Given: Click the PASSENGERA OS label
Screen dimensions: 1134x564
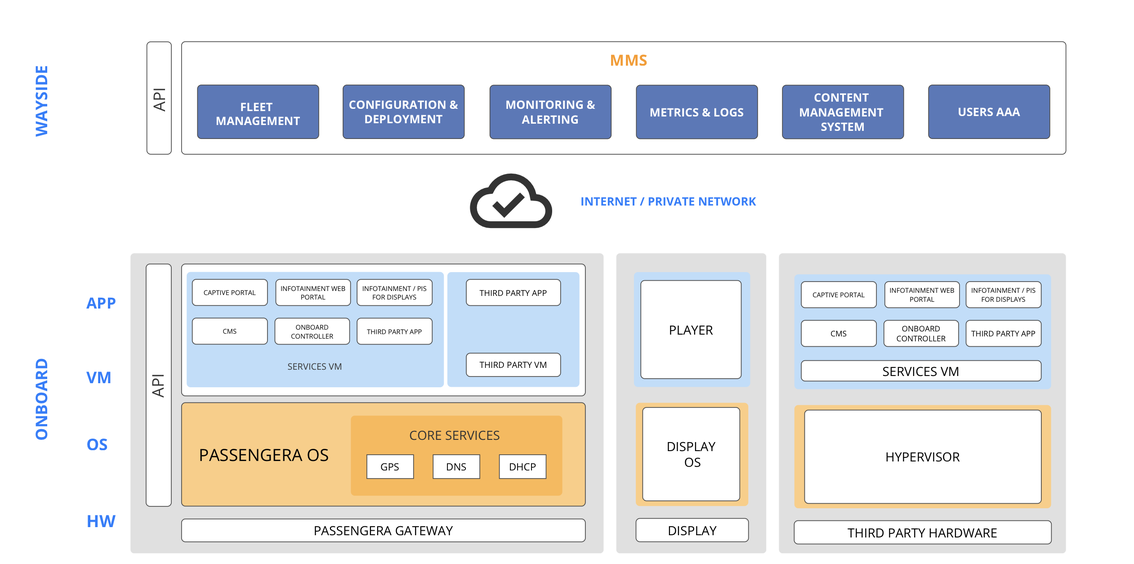Looking at the screenshot, I should click(x=264, y=456).
